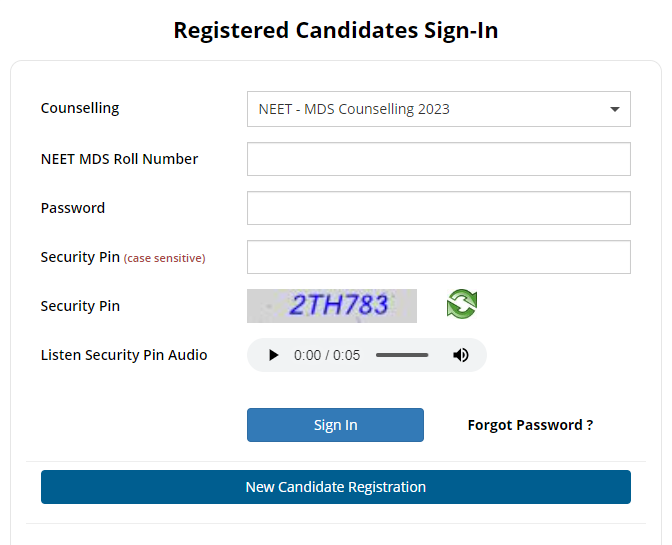Click the Counselling field label

click(80, 108)
